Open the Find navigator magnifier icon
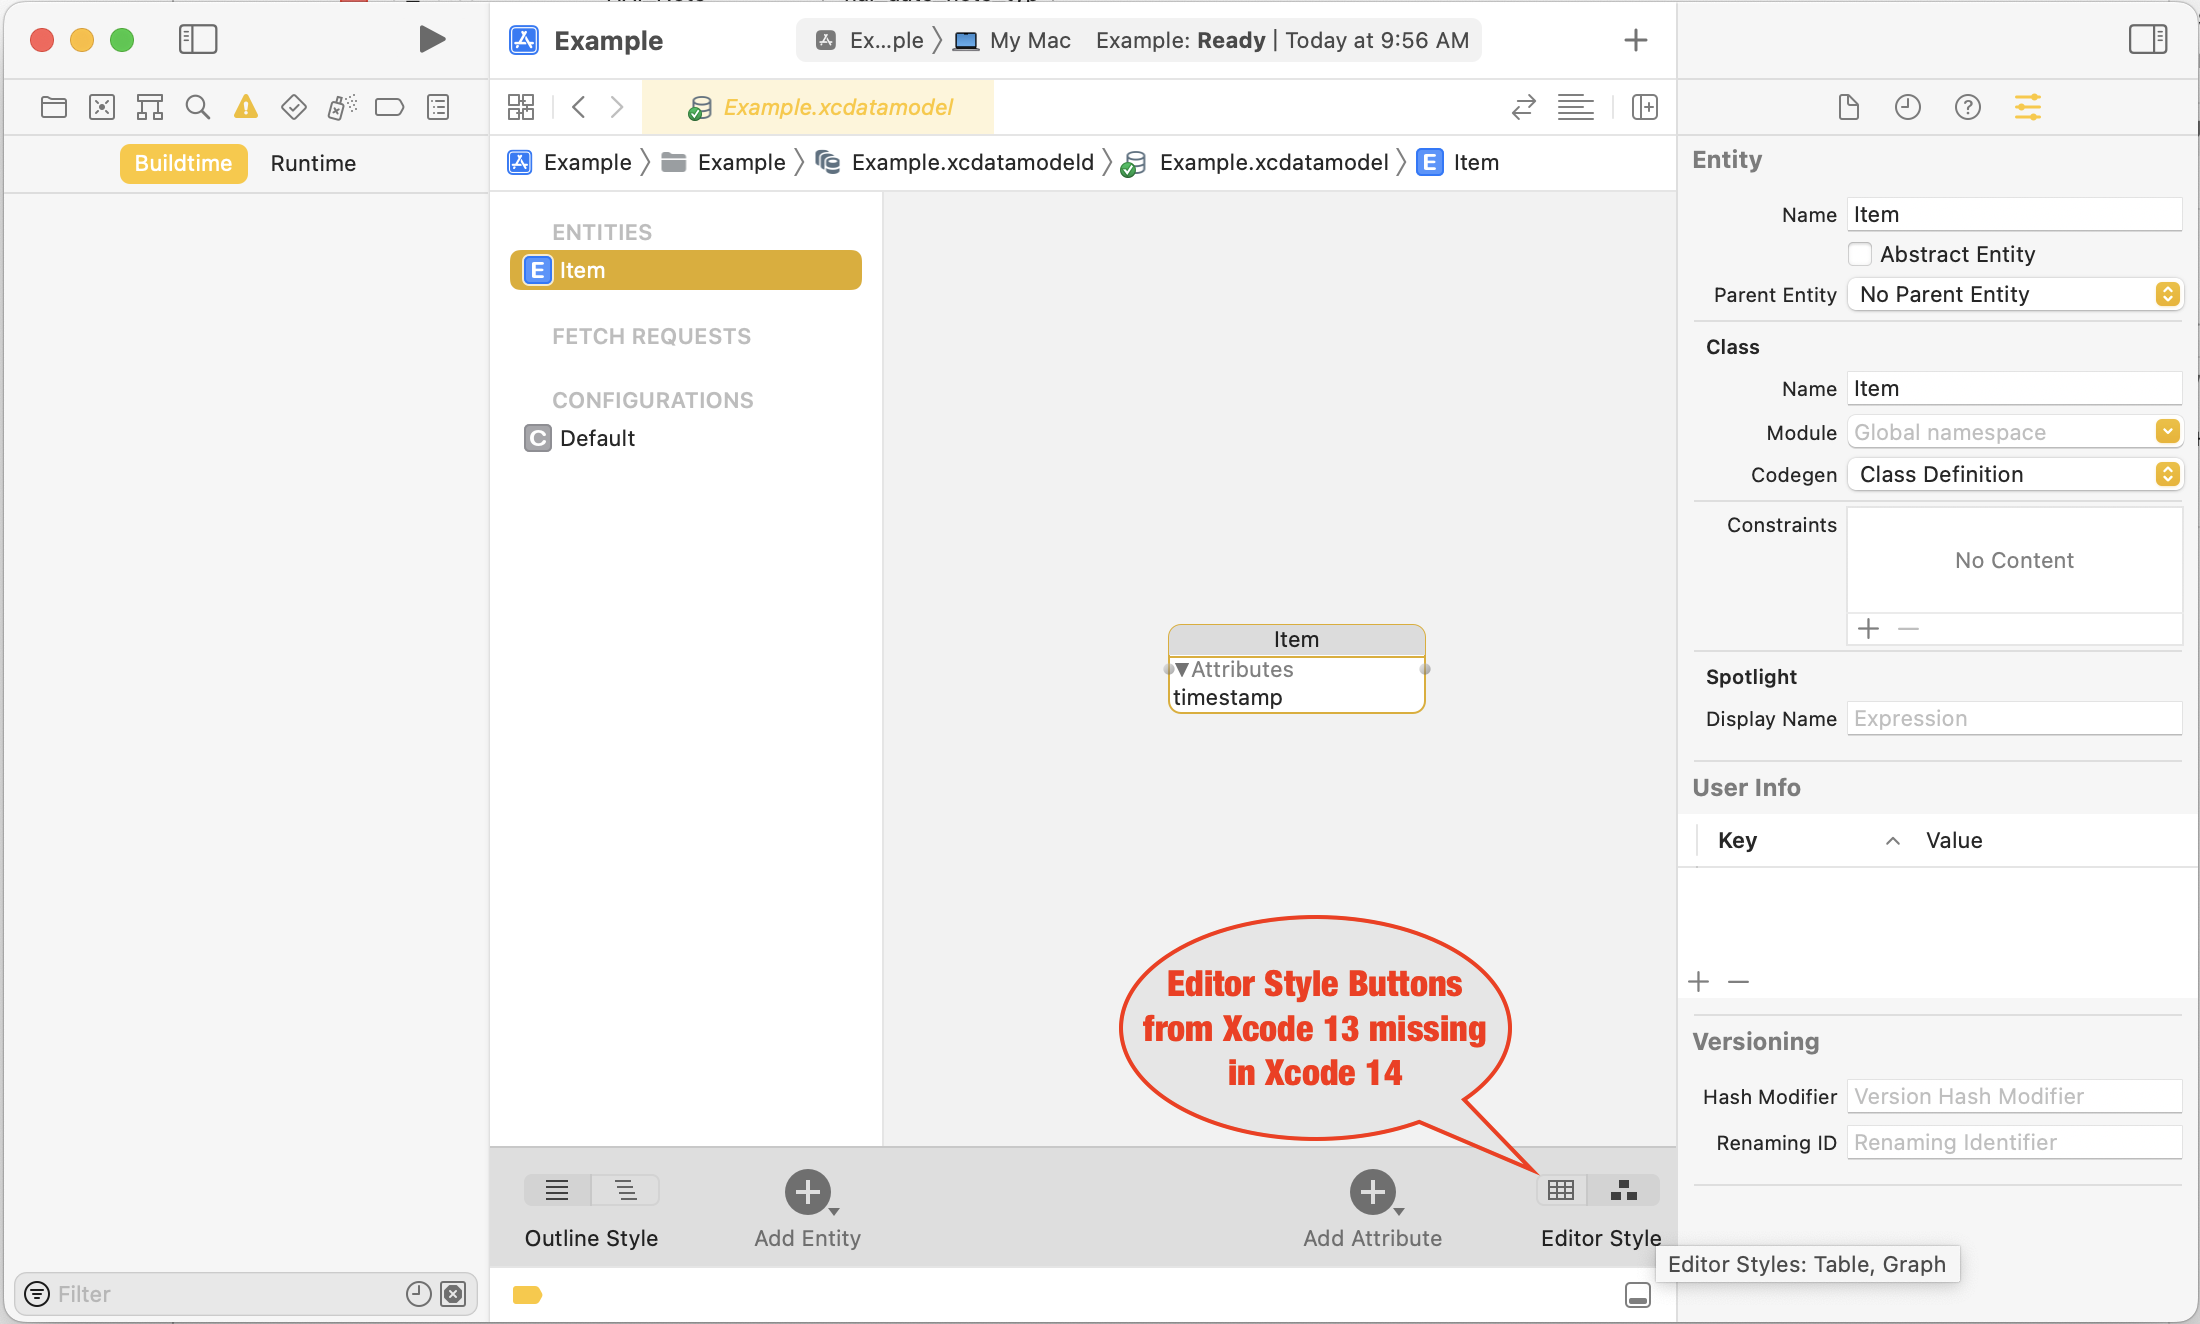Viewport: 2200px width, 1324px height. point(198,107)
